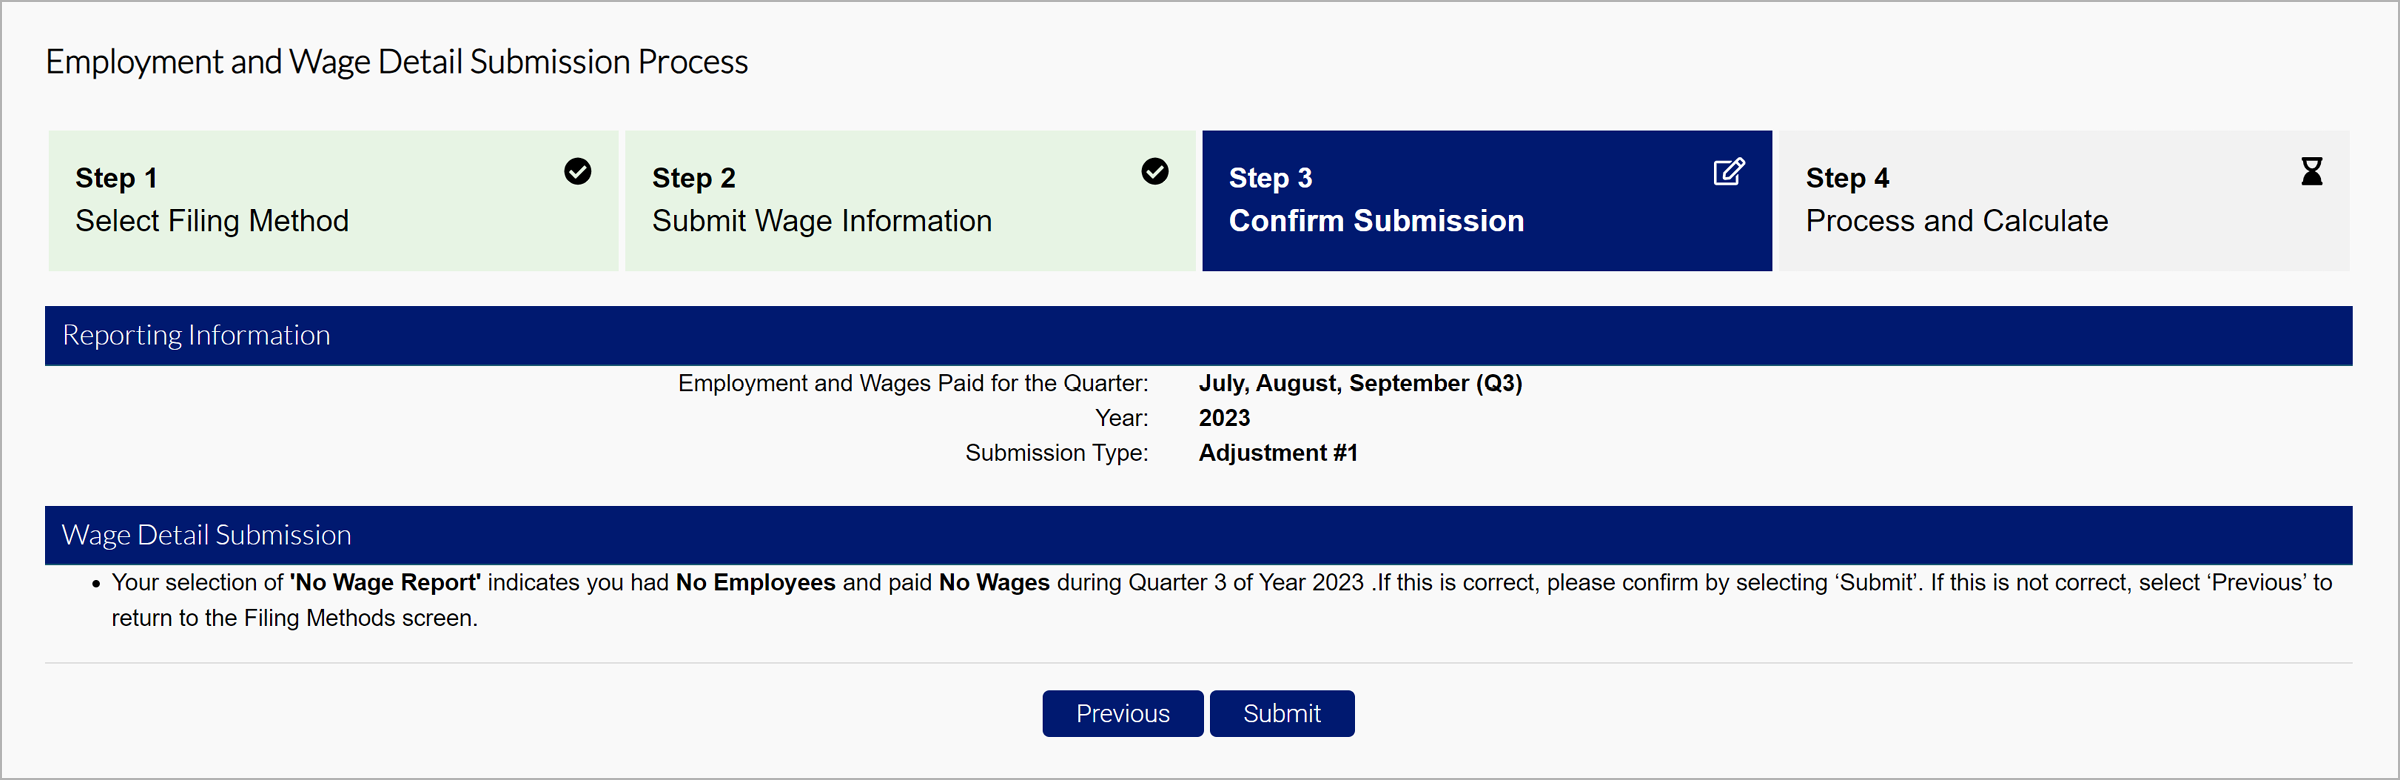Click the quarter value July, August, September (Q3)
This screenshot has height=780, width=2400.
click(1360, 384)
